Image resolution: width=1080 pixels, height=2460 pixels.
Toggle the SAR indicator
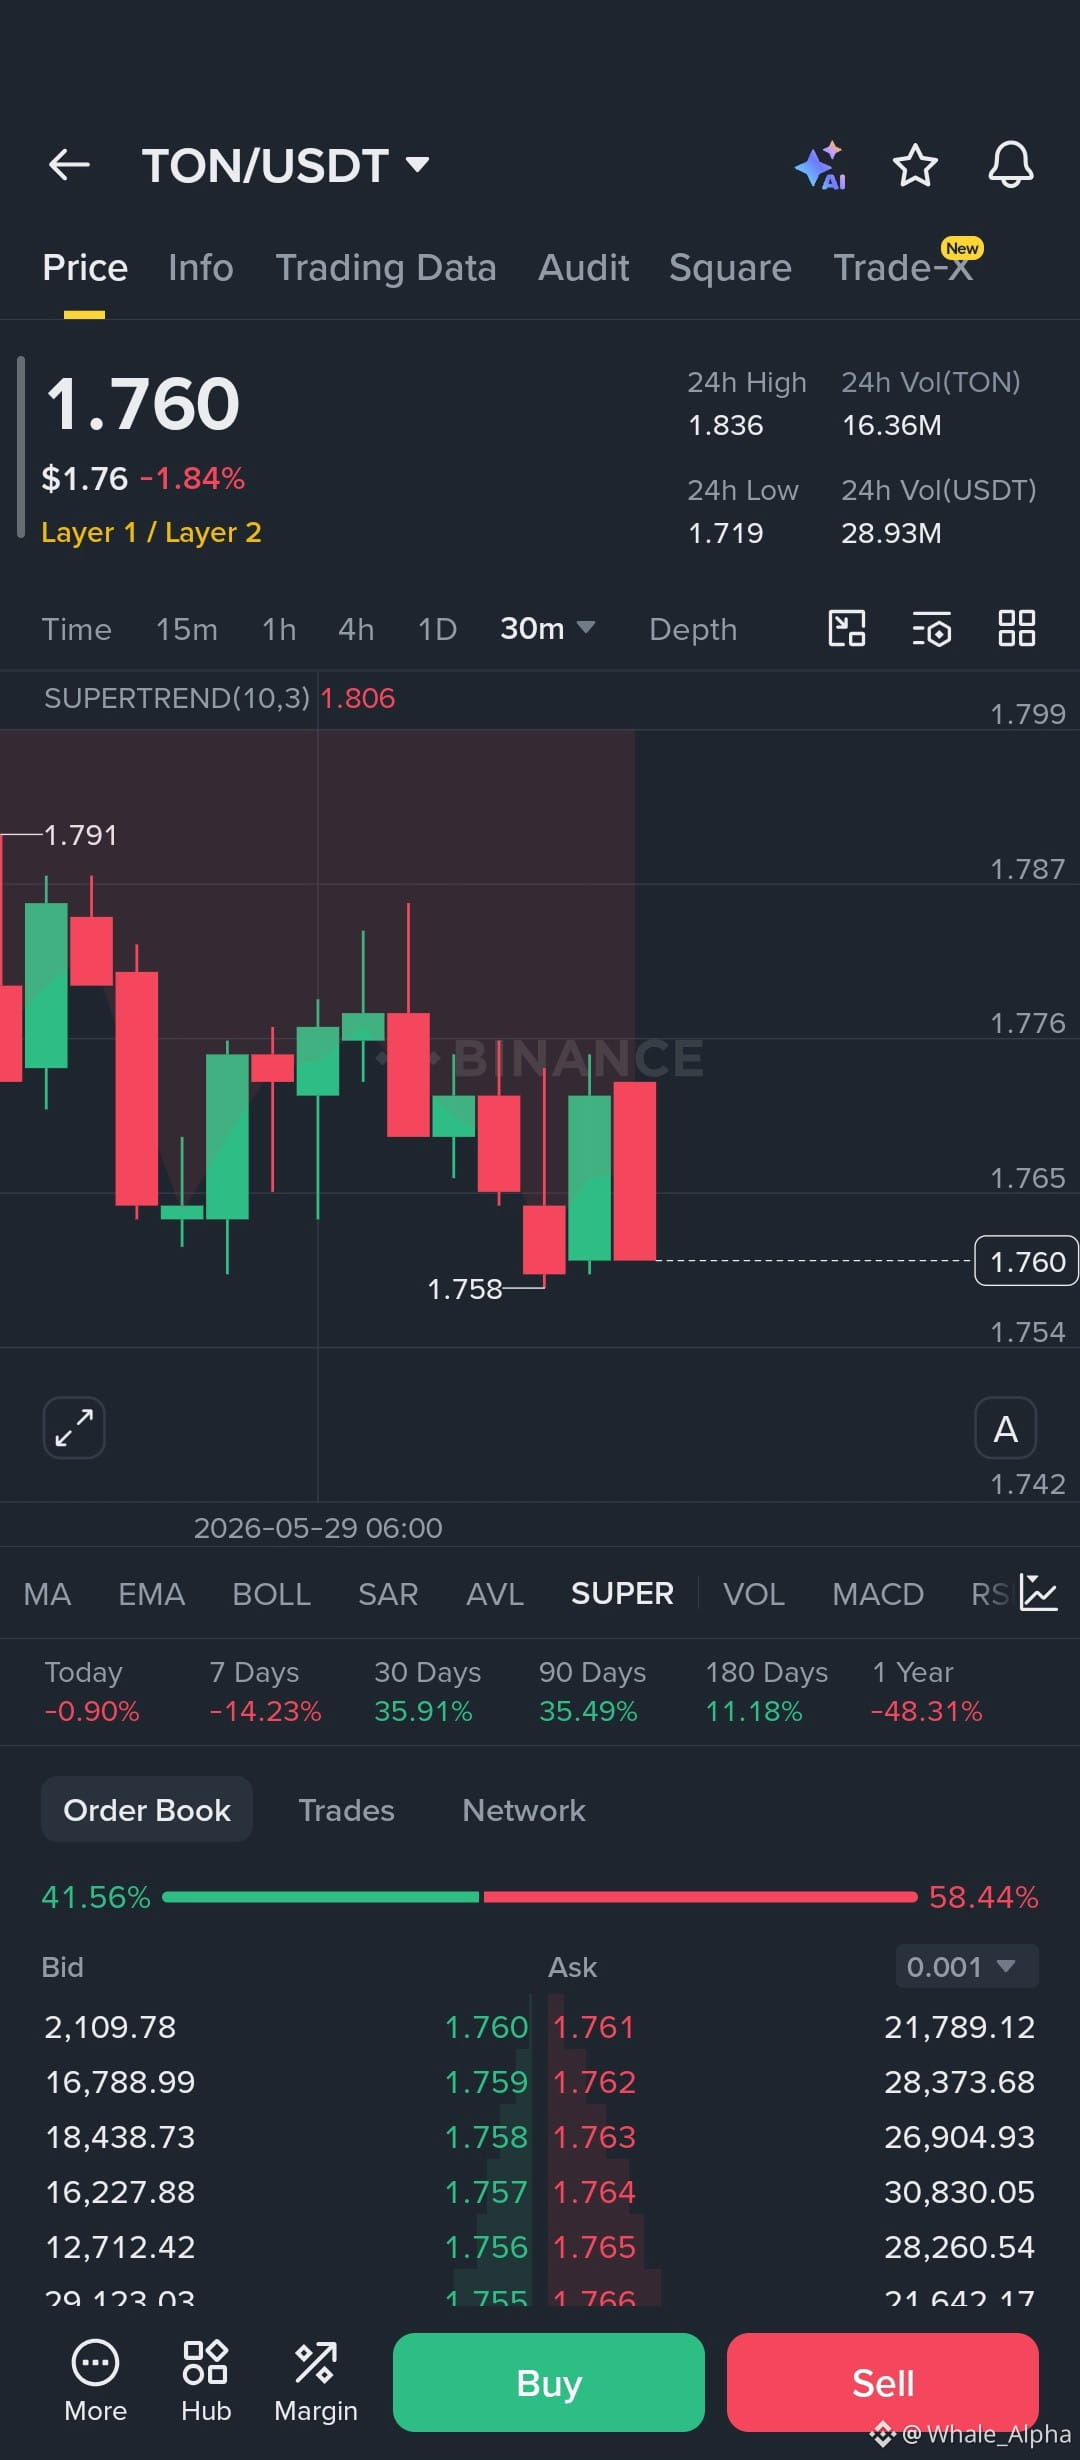(x=388, y=1594)
